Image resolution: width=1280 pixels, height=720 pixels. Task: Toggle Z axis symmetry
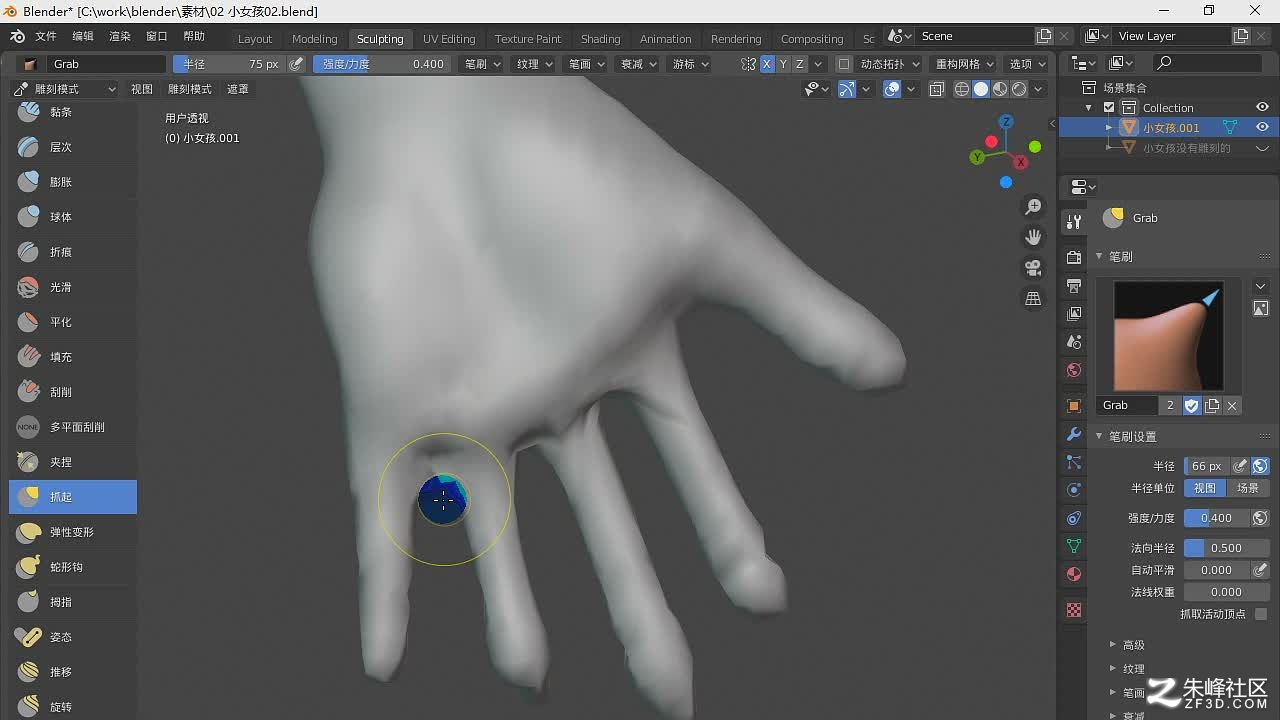tap(799, 64)
